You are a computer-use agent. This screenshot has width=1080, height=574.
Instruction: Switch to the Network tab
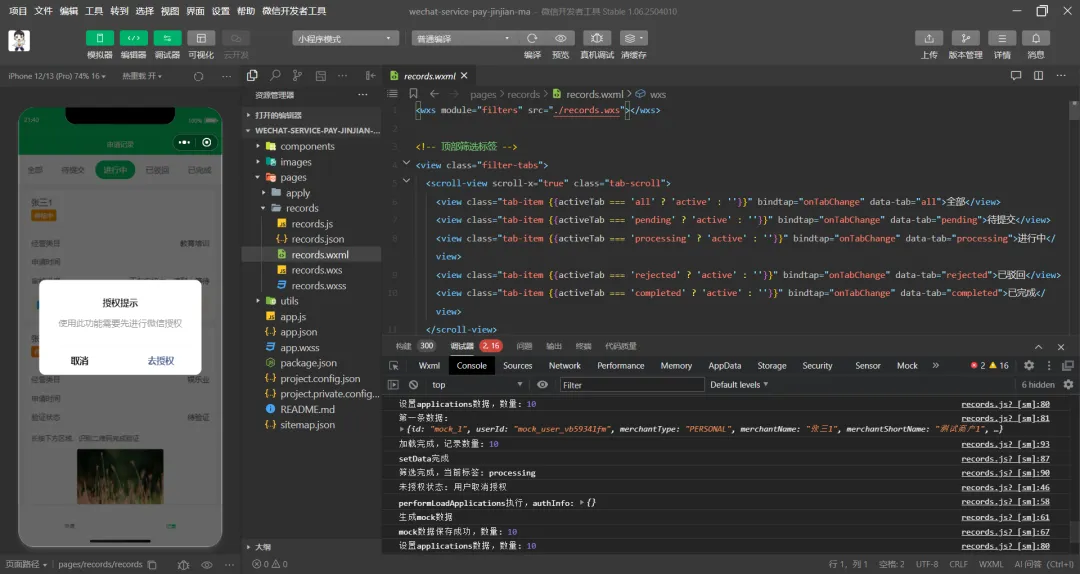[x=564, y=366]
